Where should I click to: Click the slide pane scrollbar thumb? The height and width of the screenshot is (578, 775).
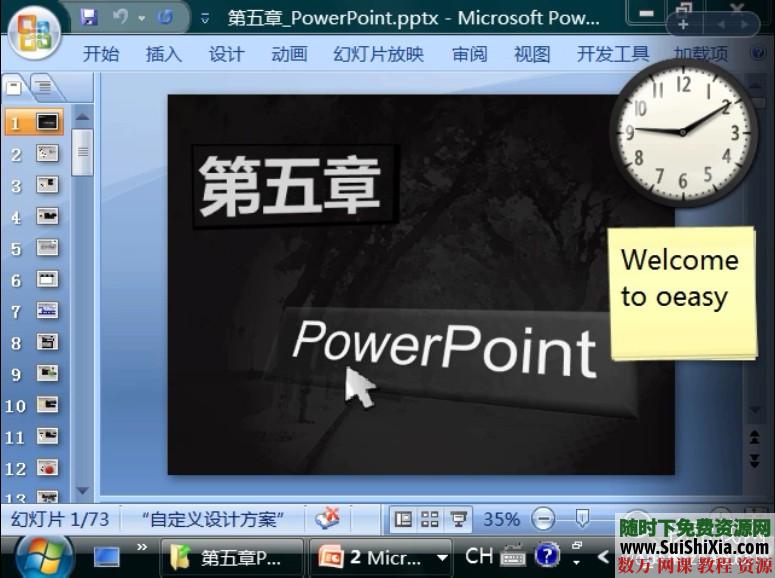[x=83, y=152]
